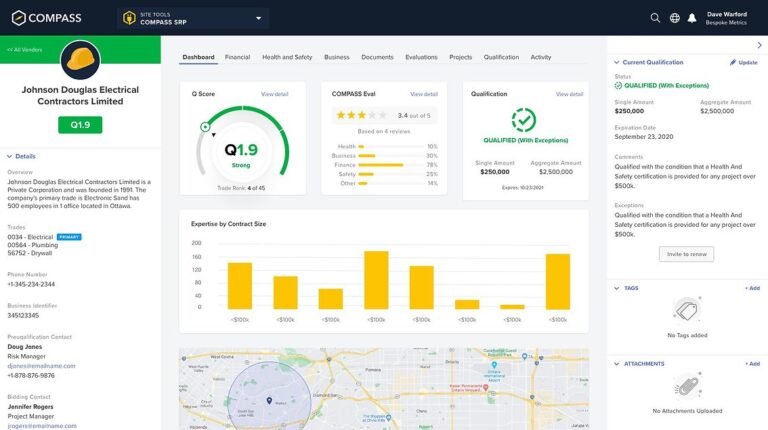768x430 pixels.
Task: Click the Compass logo
Action: point(46,18)
